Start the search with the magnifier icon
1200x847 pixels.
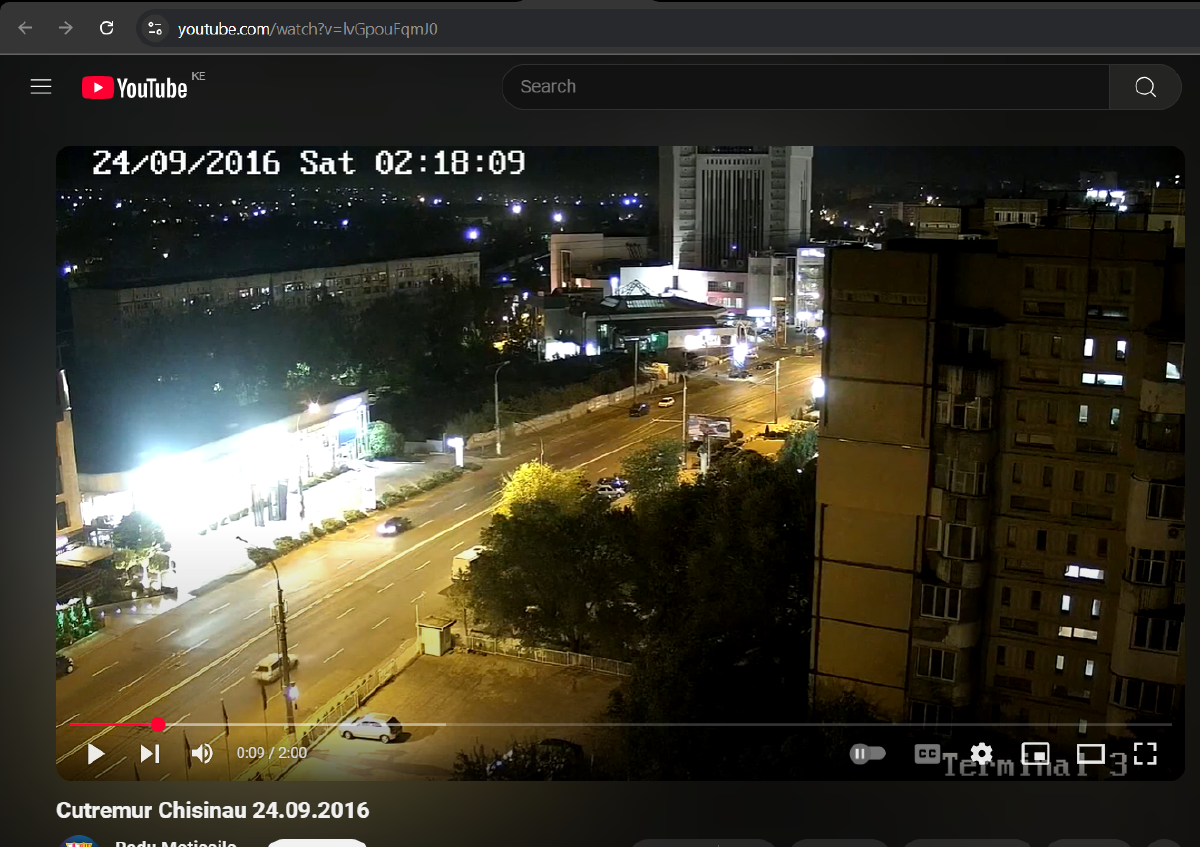pyautogui.click(x=1144, y=87)
